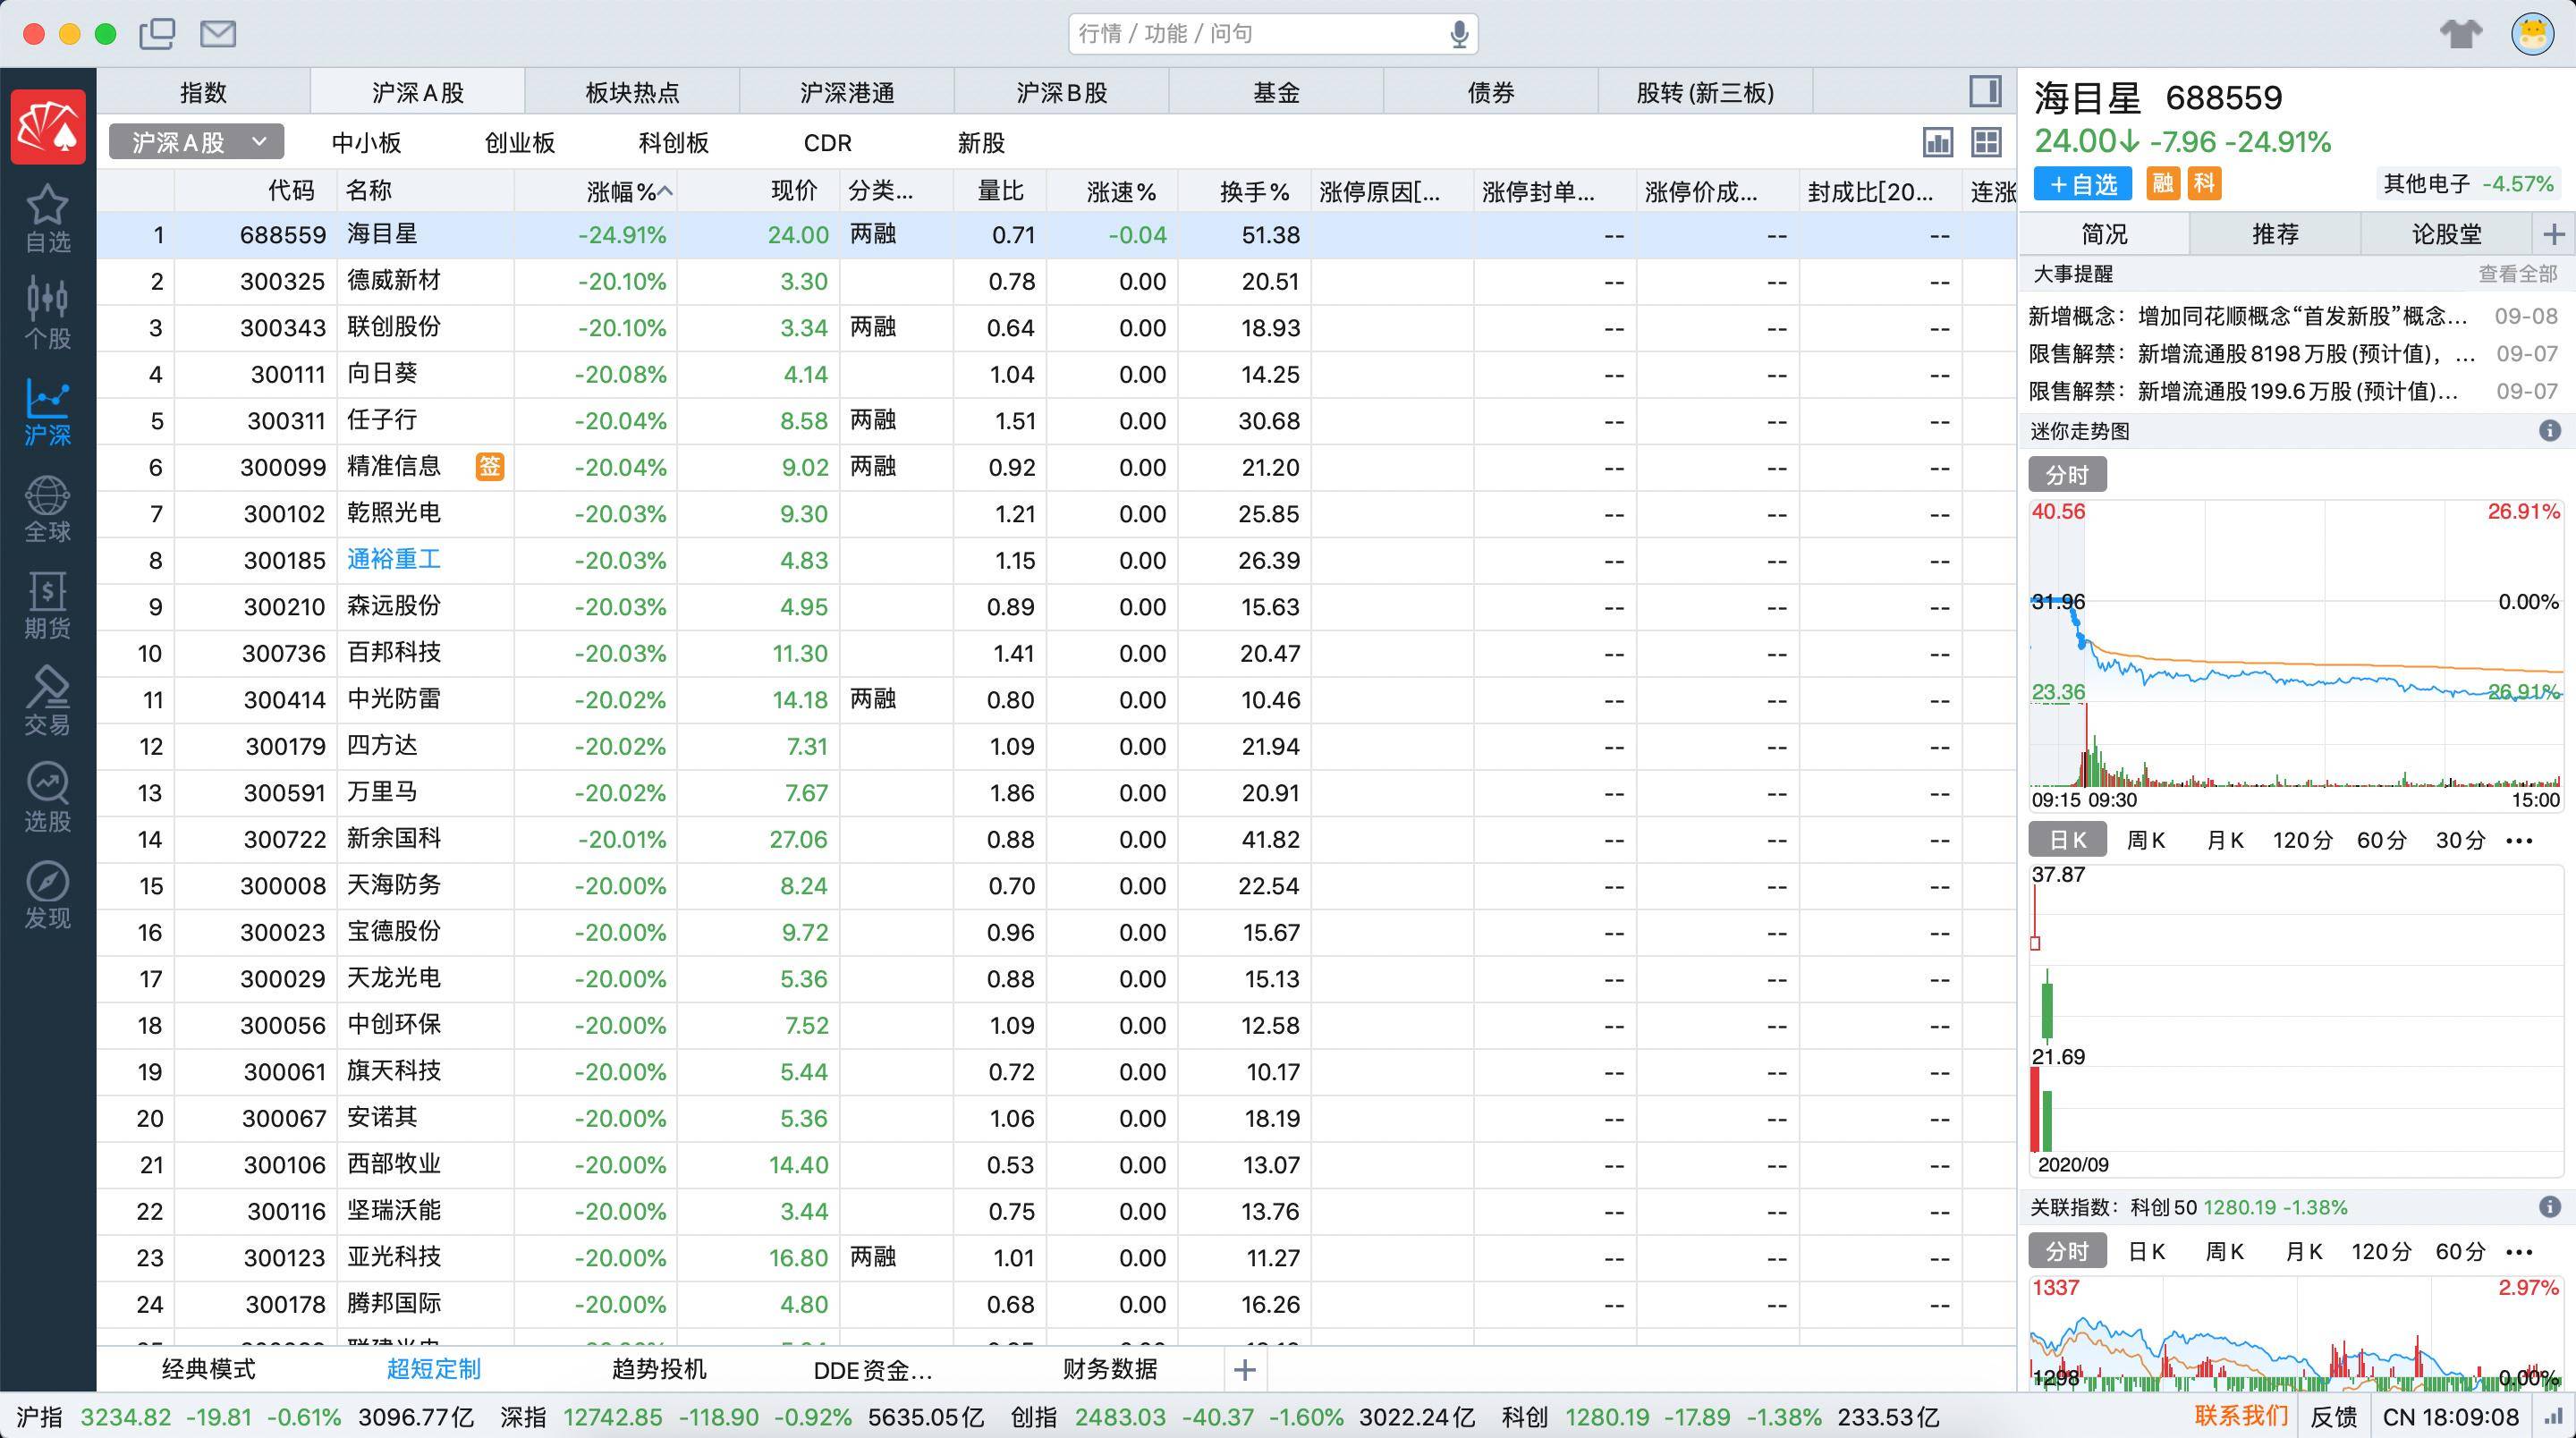Image resolution: width=2576 pixels, height=1438 pixels.
Task: Select 月K for 海目星 chart
Action: coord(2225,840)
